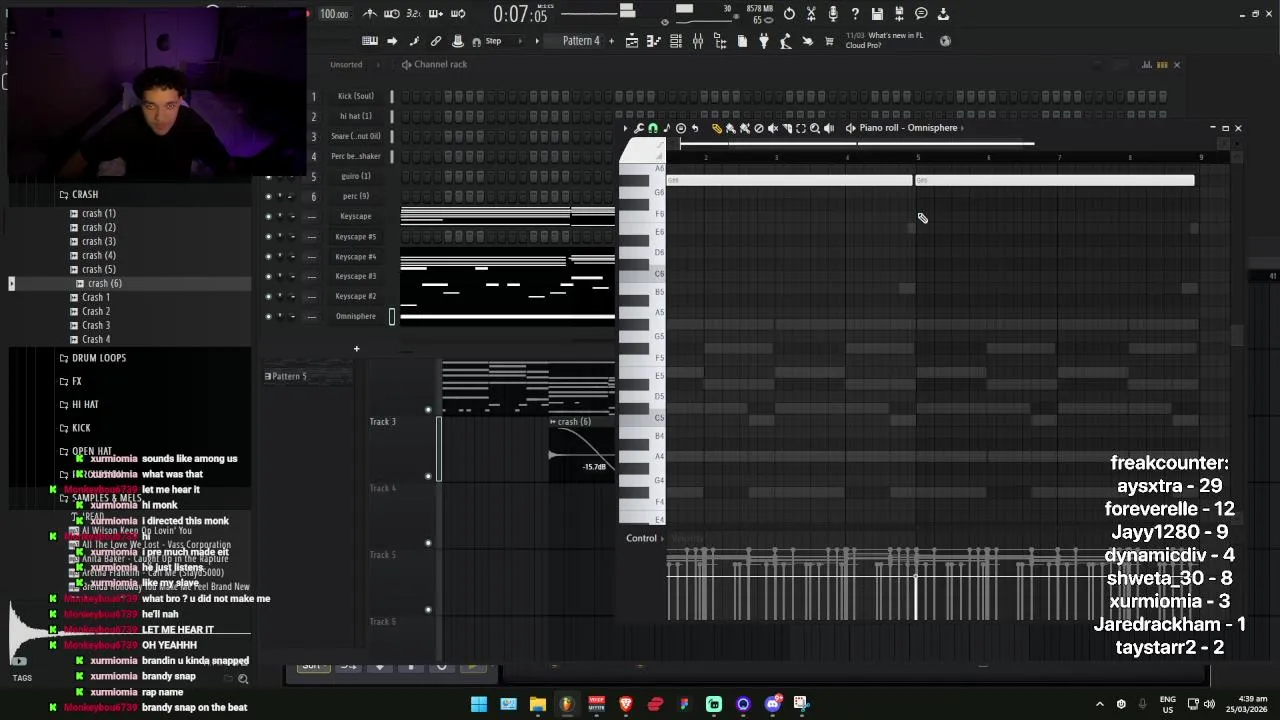The image size is (1280, 720).
Task: Toggle Omnisphere channel select indicator
Action: 392,316
